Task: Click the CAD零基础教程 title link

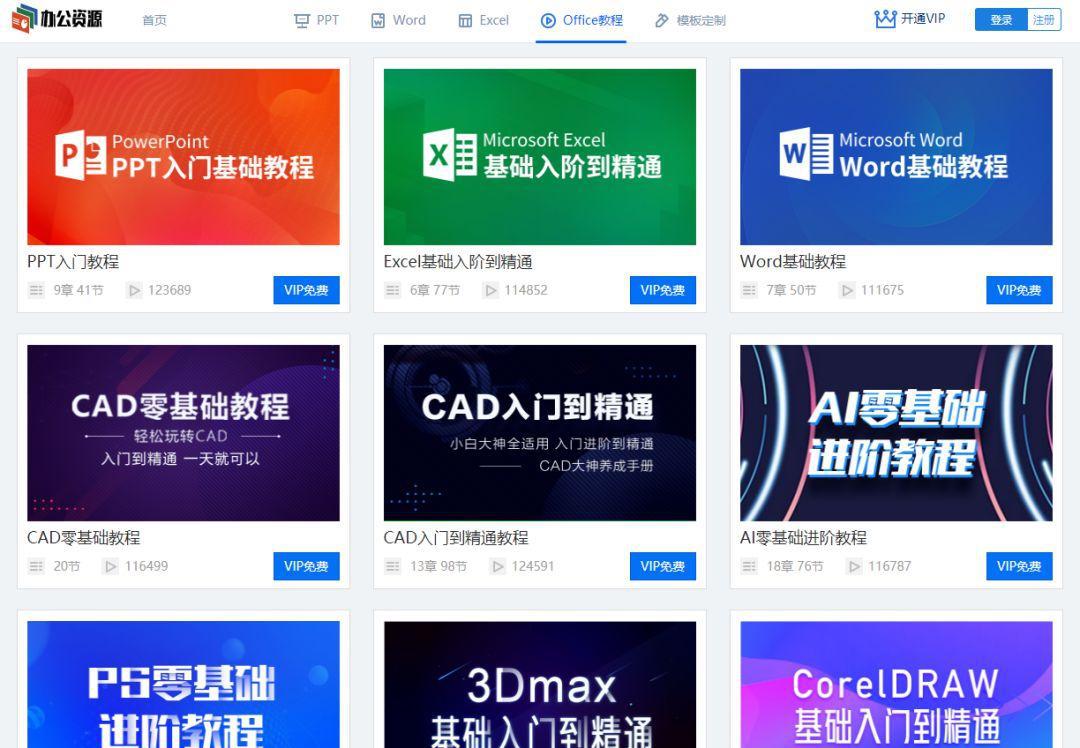Action: (84, 538)
